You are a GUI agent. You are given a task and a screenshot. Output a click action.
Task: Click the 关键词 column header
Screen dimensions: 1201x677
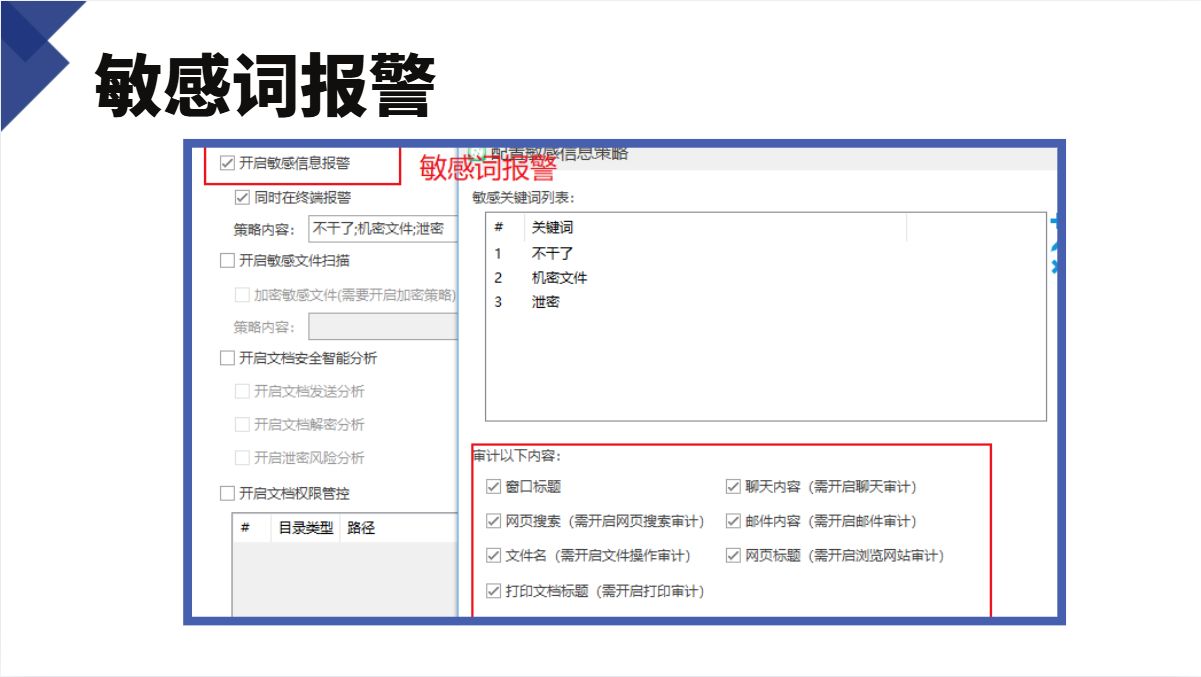click(553, 228)
